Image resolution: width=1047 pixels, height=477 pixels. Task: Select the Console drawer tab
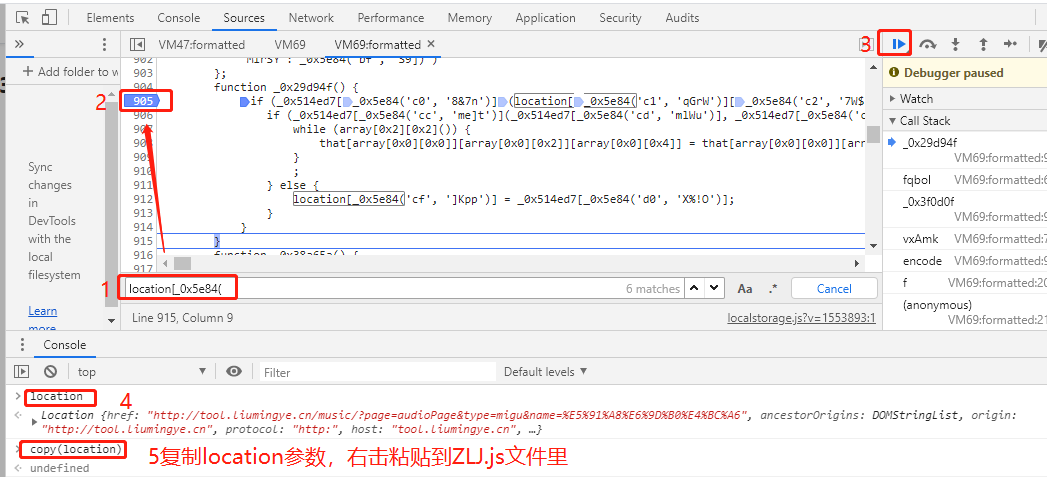pos(65,345)
